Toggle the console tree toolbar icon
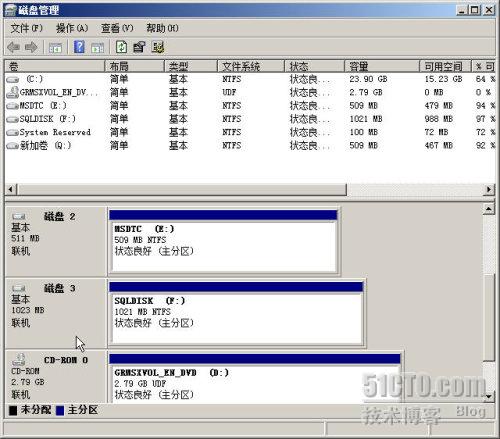This screenshot has width=500, height=439. [x=55, y=48]
